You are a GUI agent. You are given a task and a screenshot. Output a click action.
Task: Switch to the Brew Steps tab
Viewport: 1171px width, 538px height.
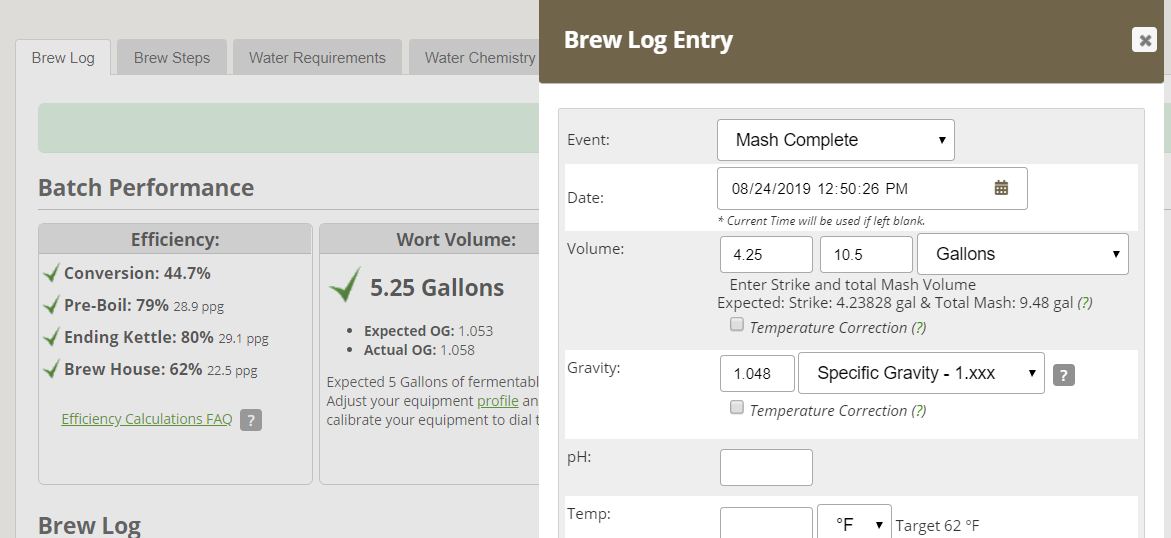(x=172, y=58)
